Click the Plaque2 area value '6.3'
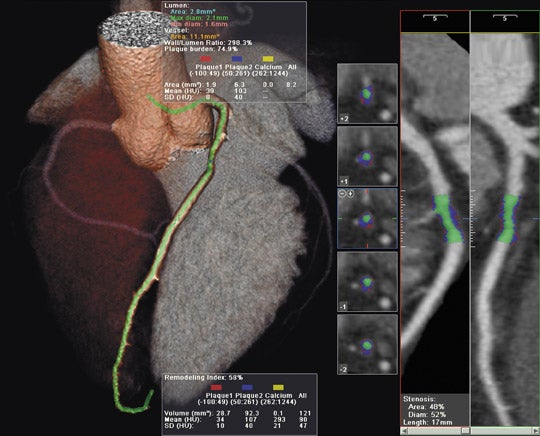The height and width of the screenshot is (436, 540). [x=240, y=85]
